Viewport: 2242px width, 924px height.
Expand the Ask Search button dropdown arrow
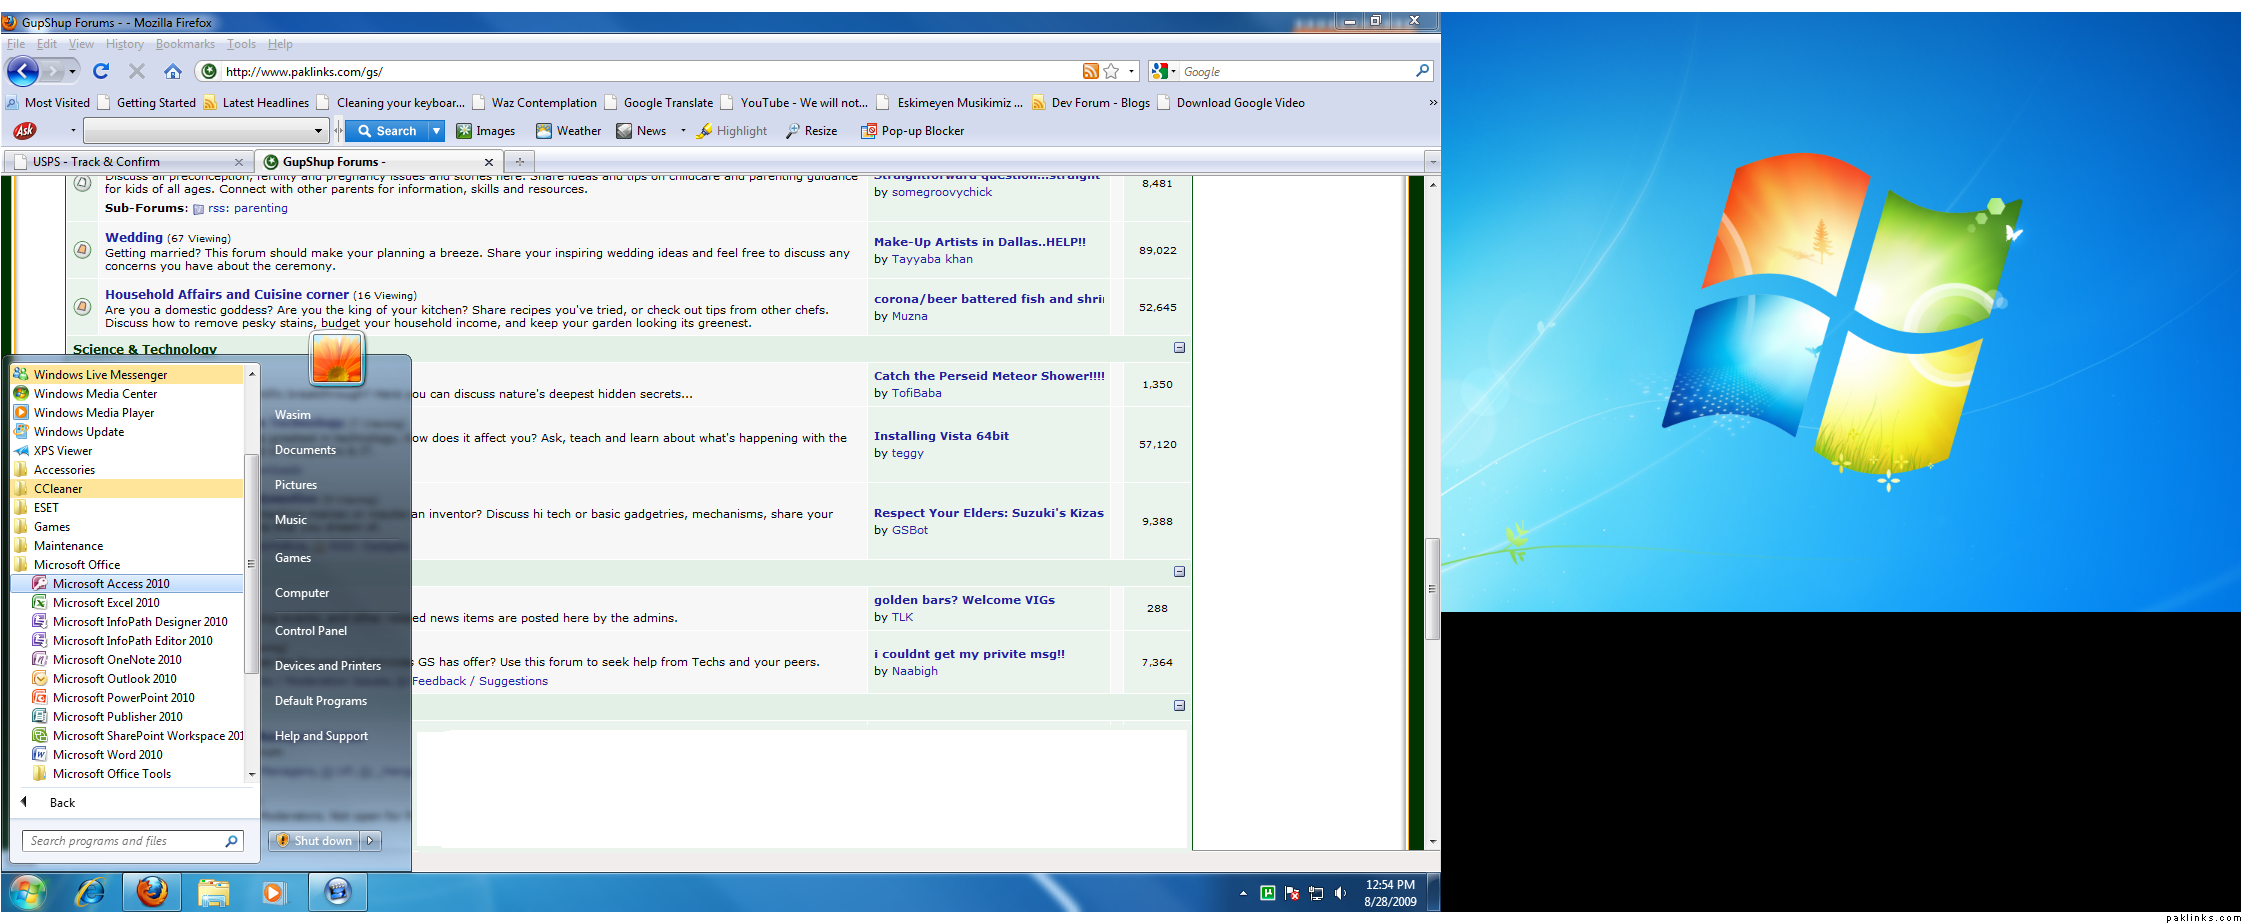tap(436, 131)
